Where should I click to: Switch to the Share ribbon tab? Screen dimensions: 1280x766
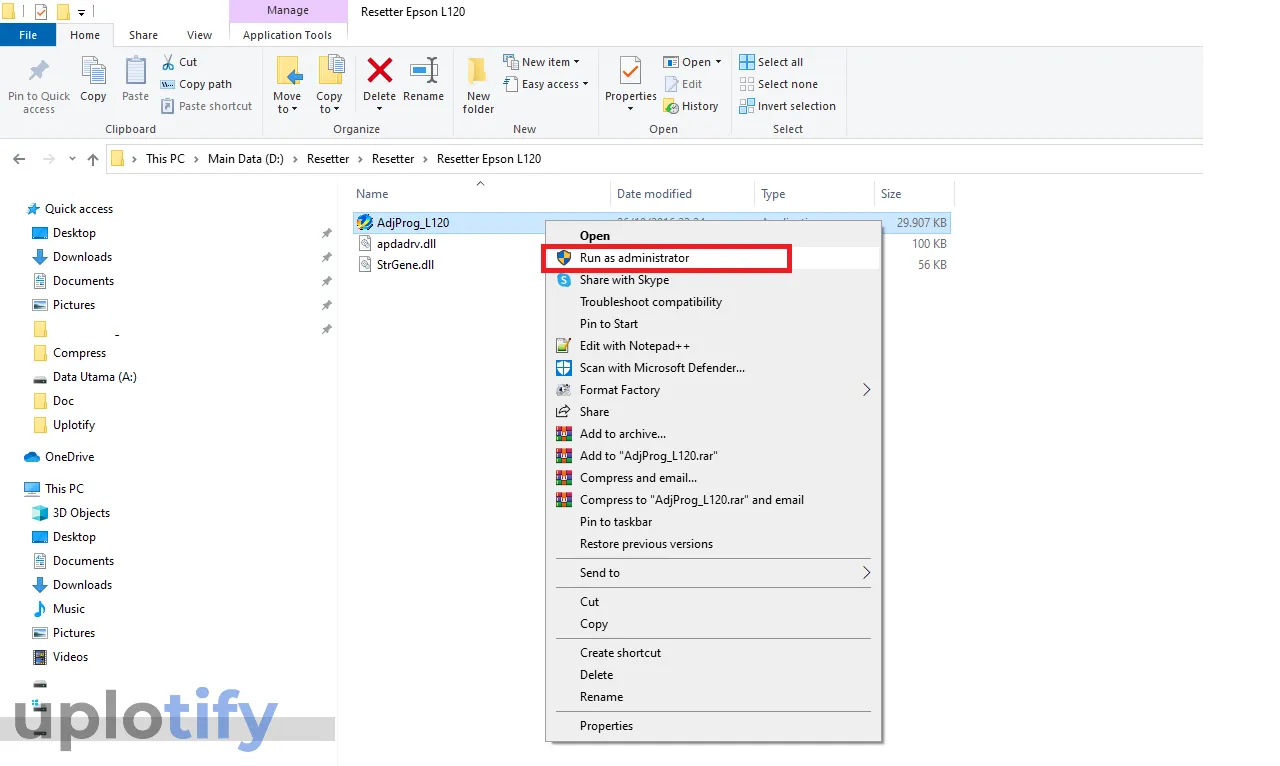143,35
